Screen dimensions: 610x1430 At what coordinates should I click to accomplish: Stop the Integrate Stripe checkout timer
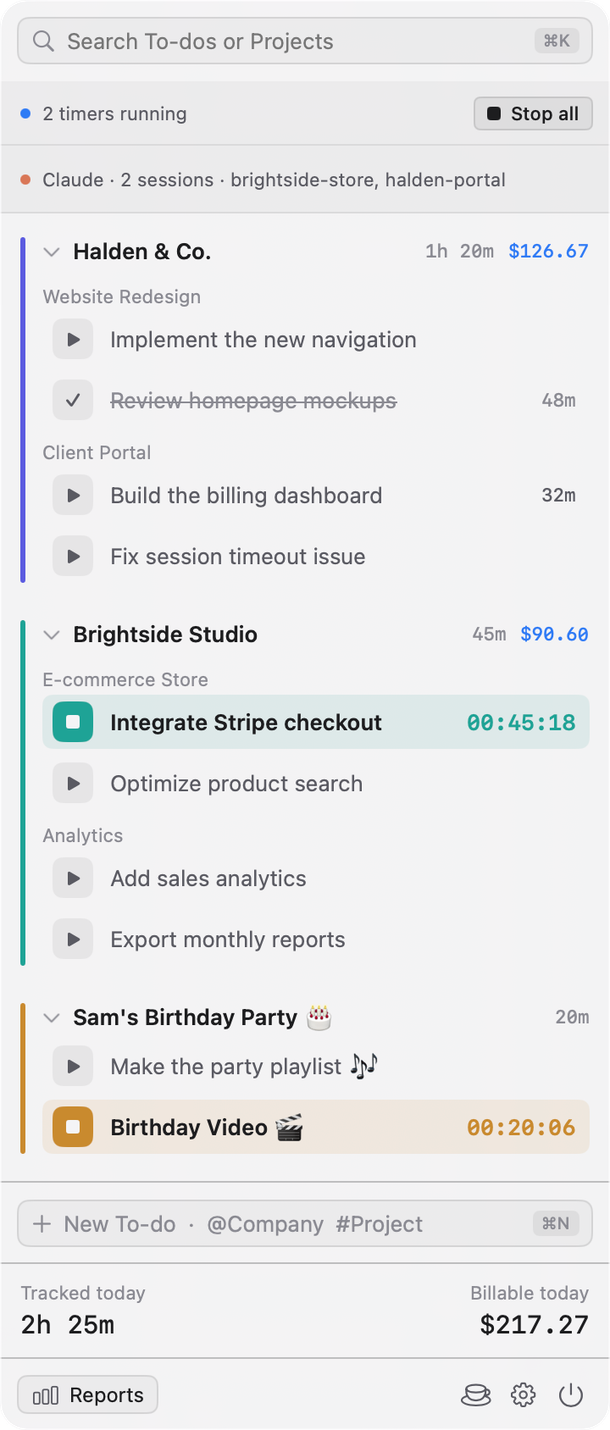73,722
